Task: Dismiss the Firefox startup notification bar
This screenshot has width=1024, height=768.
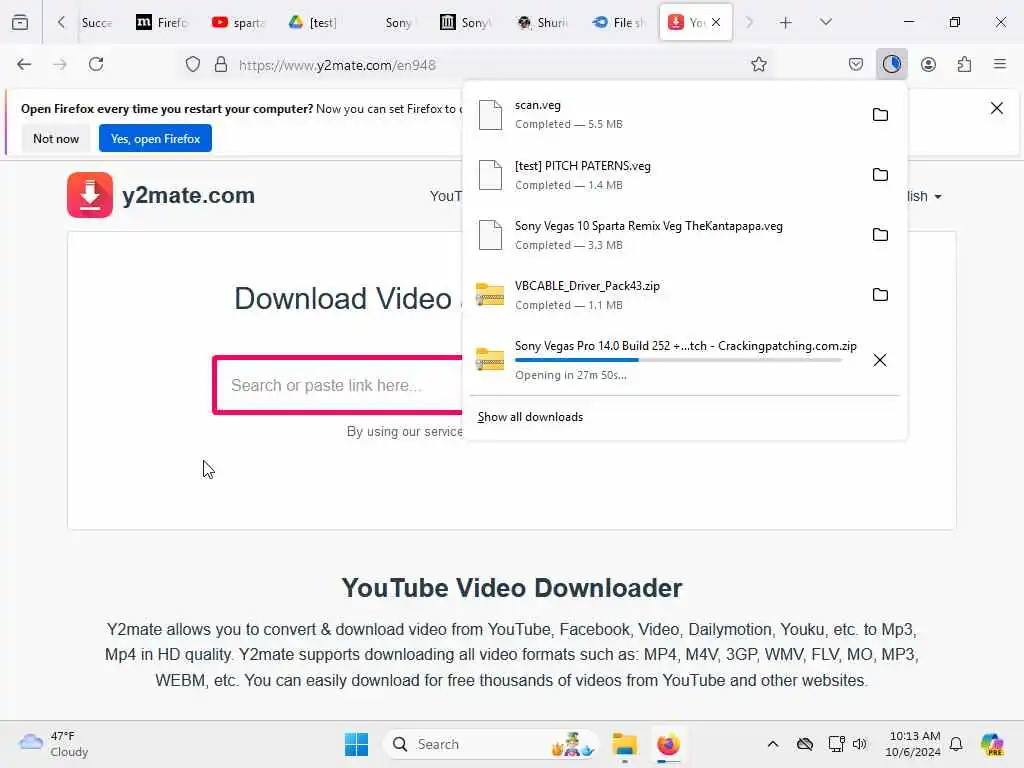Action: click(x=997, y=108)
